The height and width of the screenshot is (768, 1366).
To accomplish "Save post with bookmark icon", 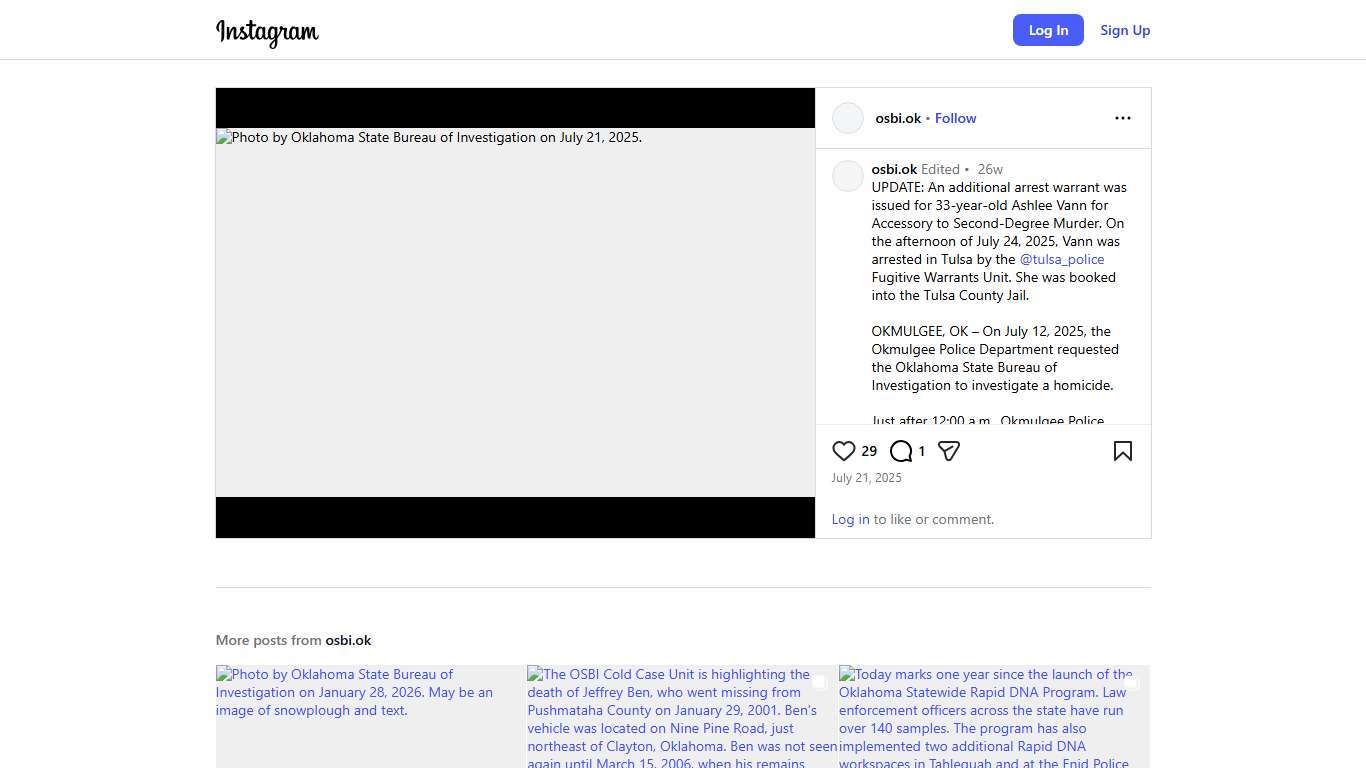I will (1122, 451).
